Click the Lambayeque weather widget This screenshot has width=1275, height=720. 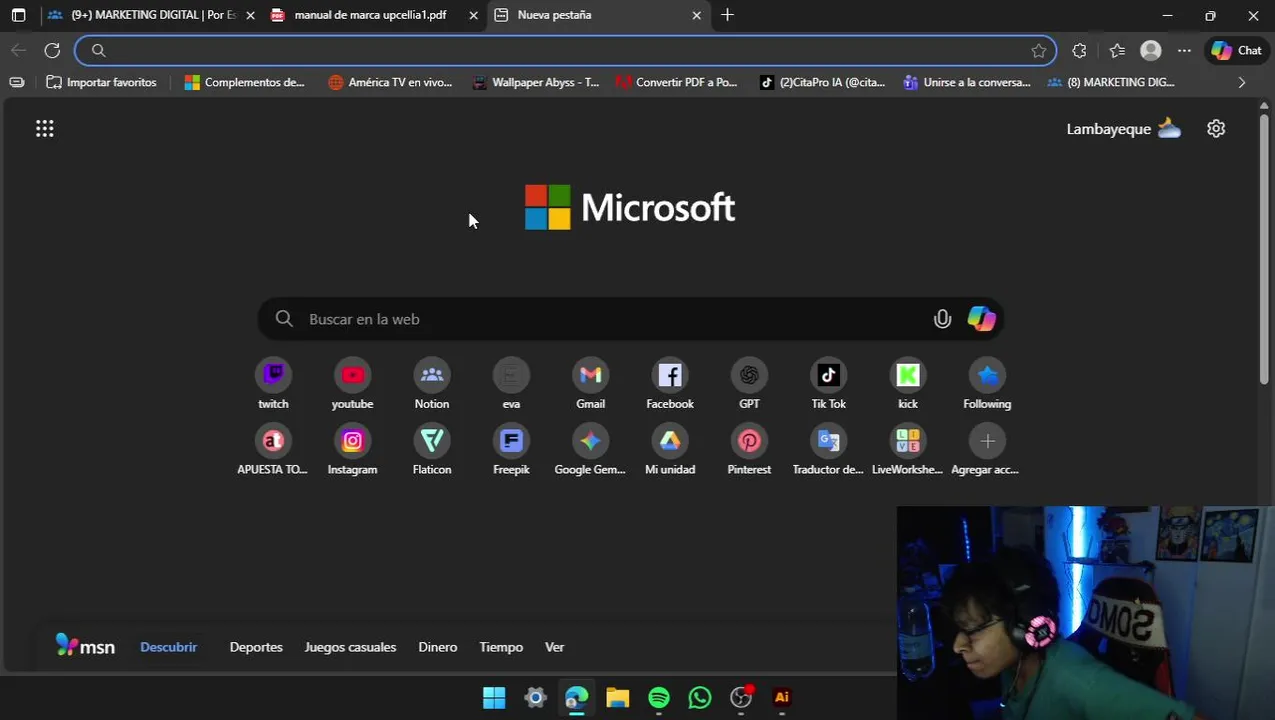click(x=1123, y=128)
